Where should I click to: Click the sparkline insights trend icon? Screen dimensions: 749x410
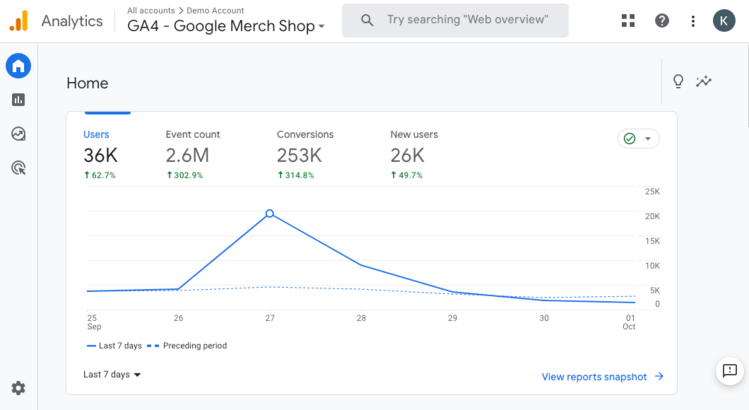click(704, 81)
